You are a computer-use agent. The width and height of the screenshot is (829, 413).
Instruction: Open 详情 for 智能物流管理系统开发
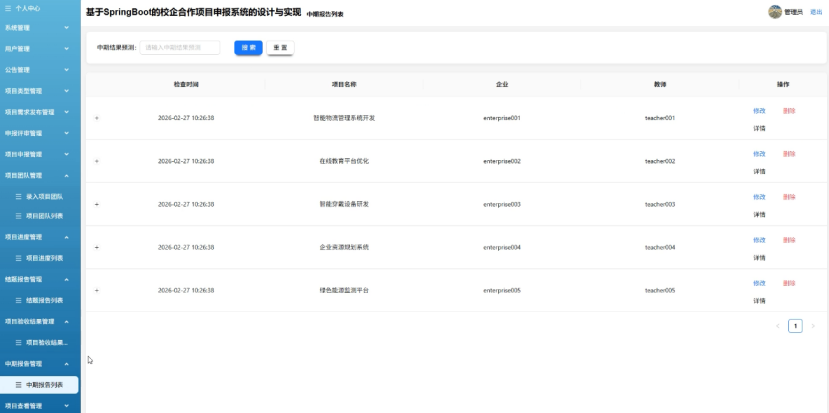pos(759,129)
